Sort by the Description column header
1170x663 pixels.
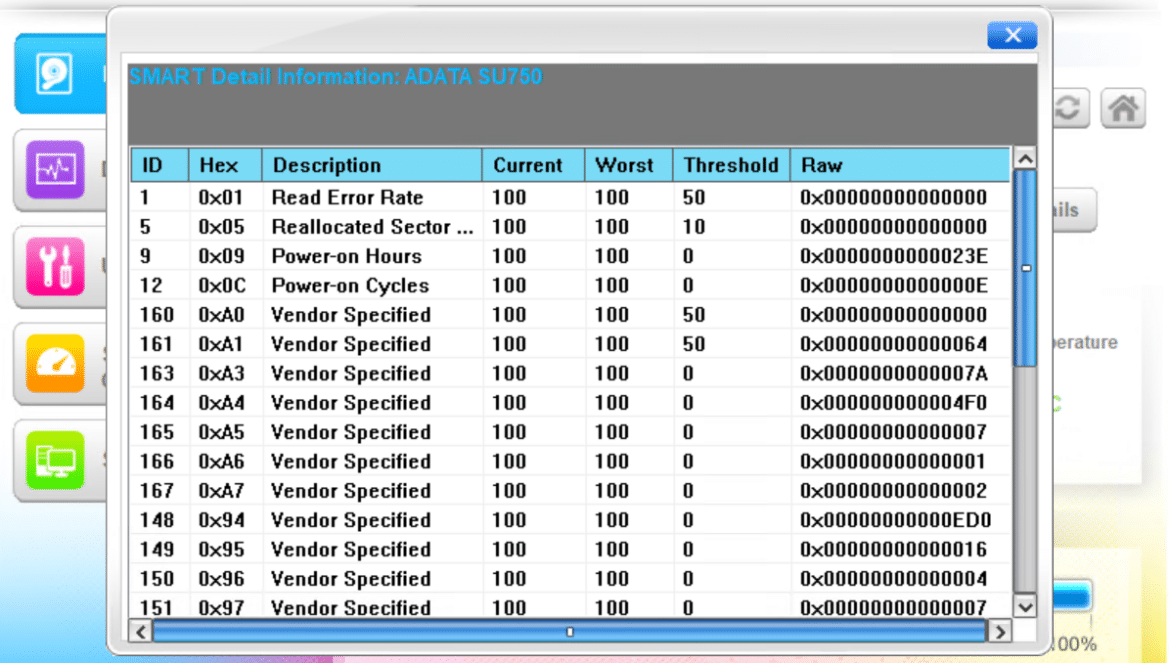tap(372, 165)
